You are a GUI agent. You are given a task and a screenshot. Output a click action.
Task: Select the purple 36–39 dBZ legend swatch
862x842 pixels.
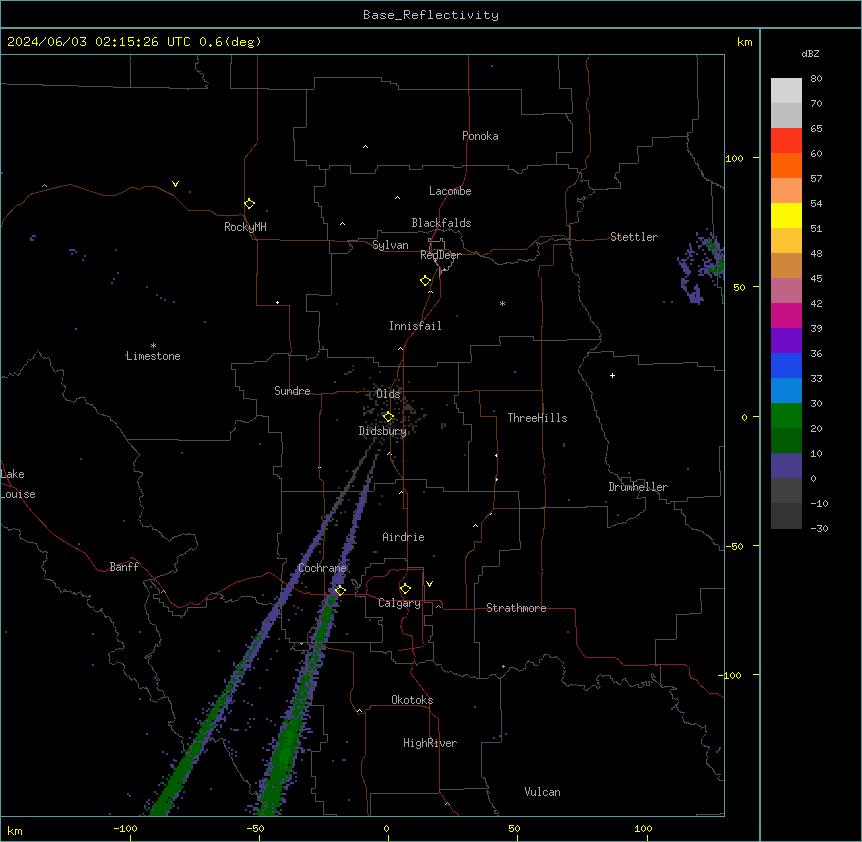click(786, 341)
